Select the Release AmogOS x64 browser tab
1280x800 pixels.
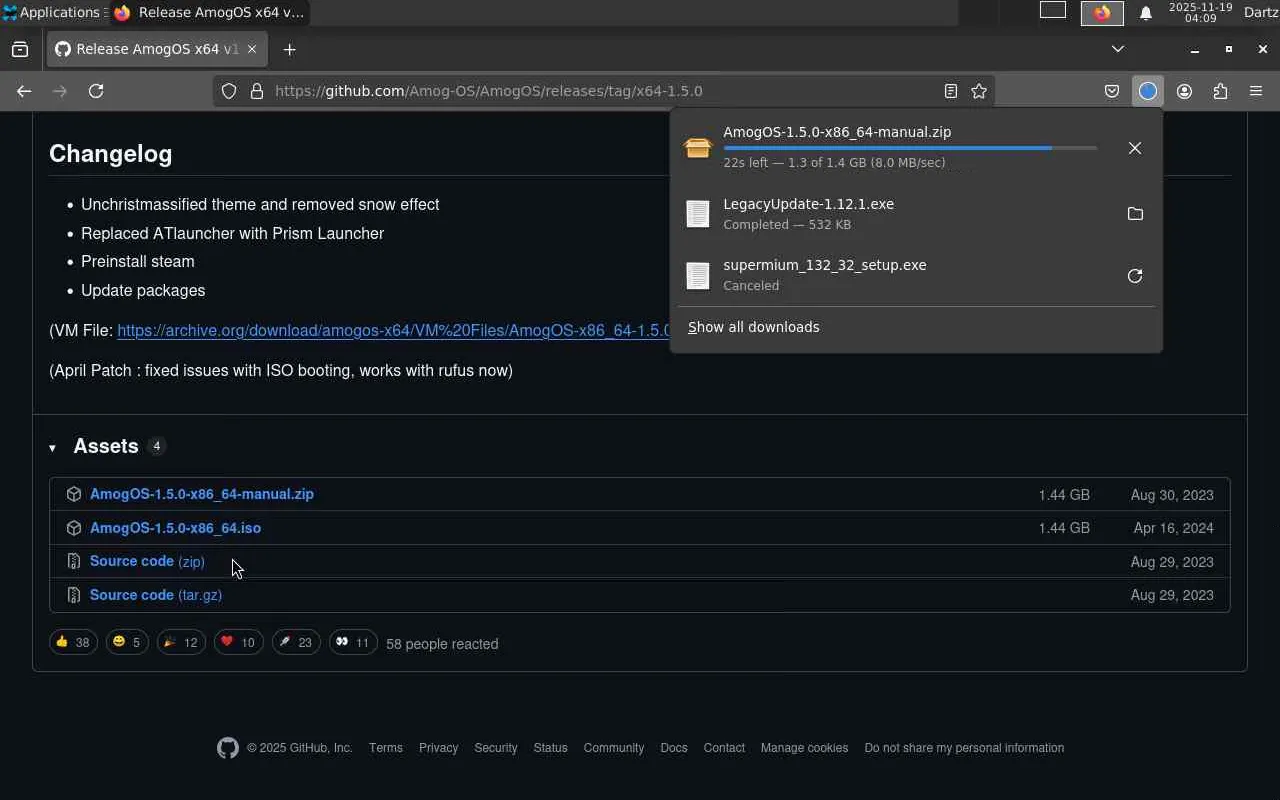(156, 49)
